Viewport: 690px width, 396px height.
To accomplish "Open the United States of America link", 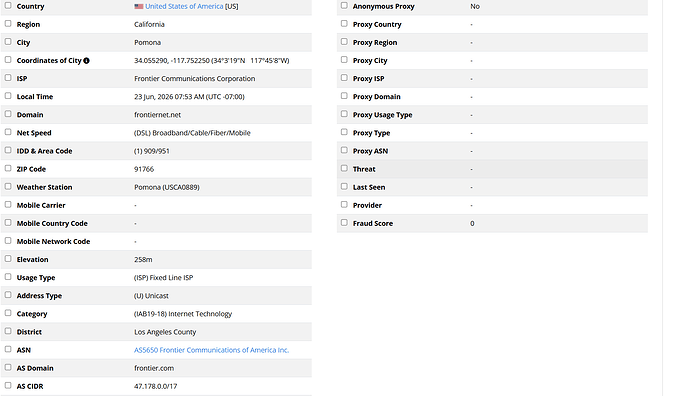I will click(184, 6).
